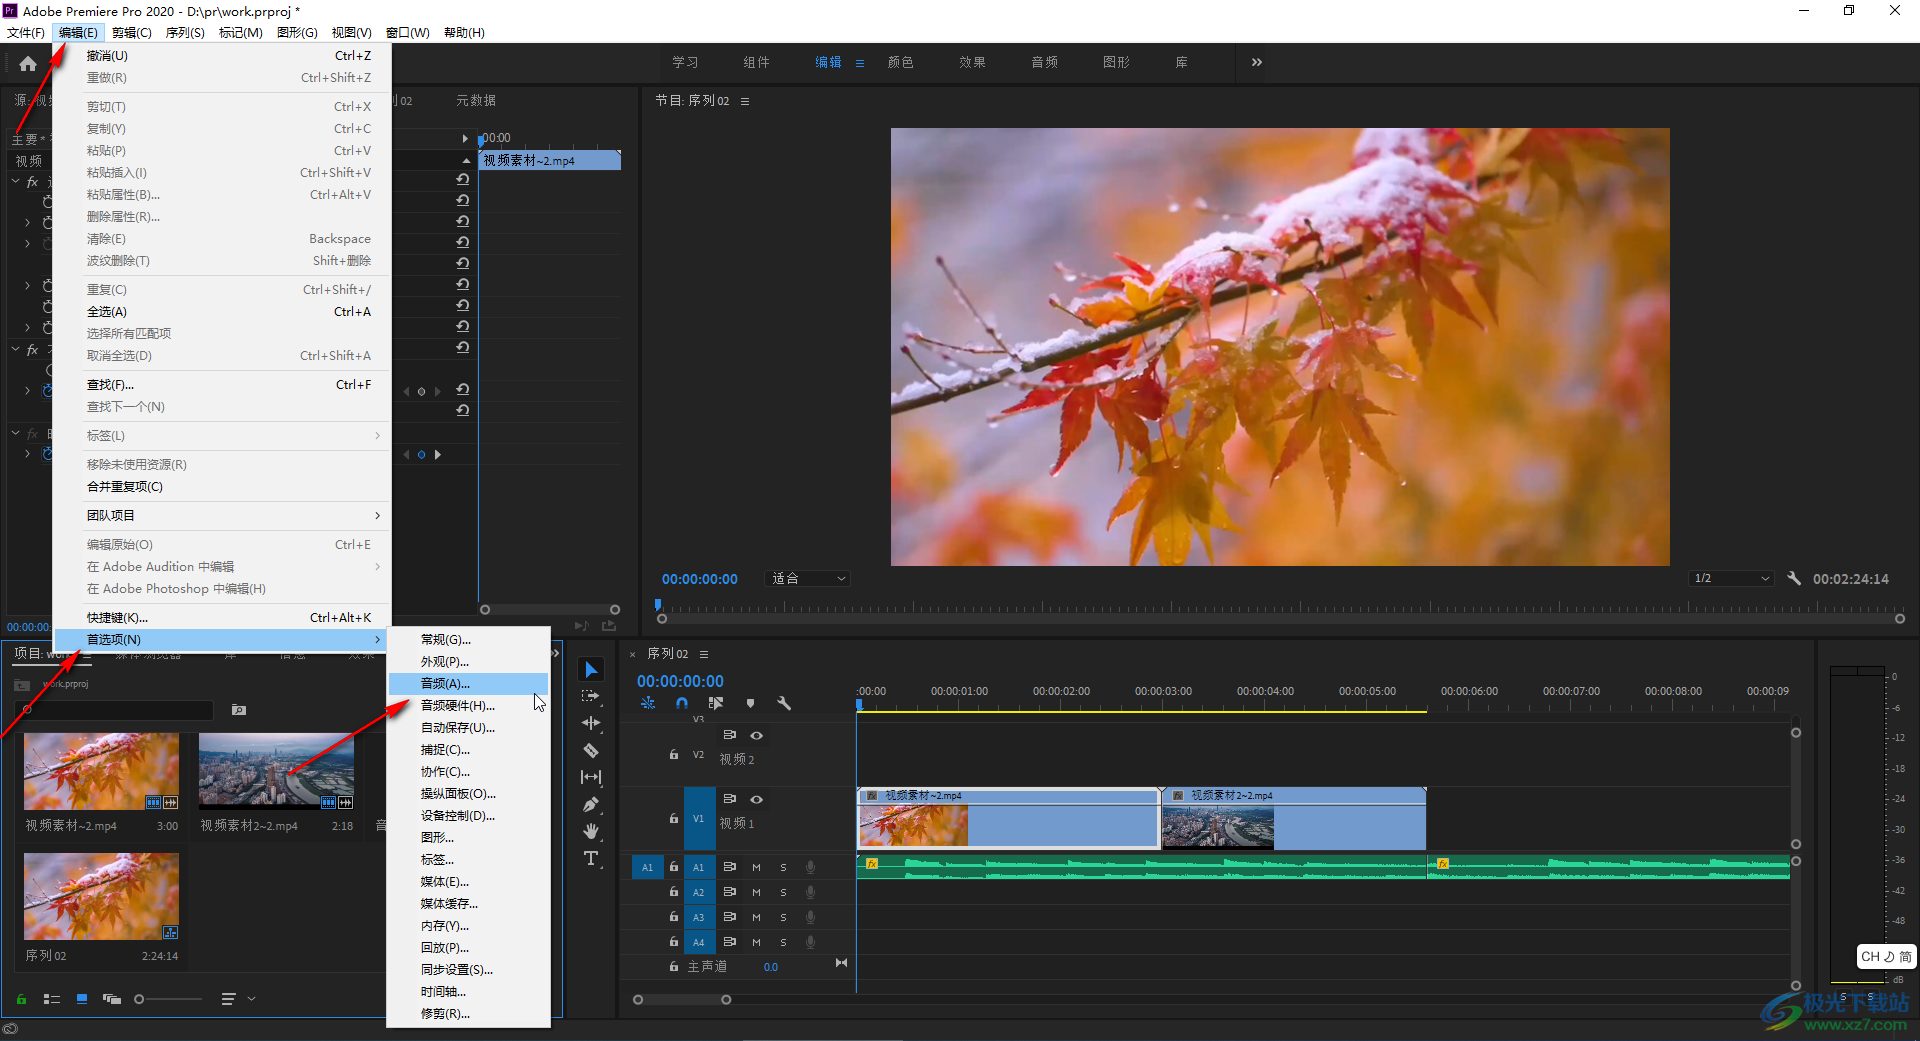This screenshot has height=1041, width=1920.
Task: Open the 文件(F) menu
Action: click(26, 33)
